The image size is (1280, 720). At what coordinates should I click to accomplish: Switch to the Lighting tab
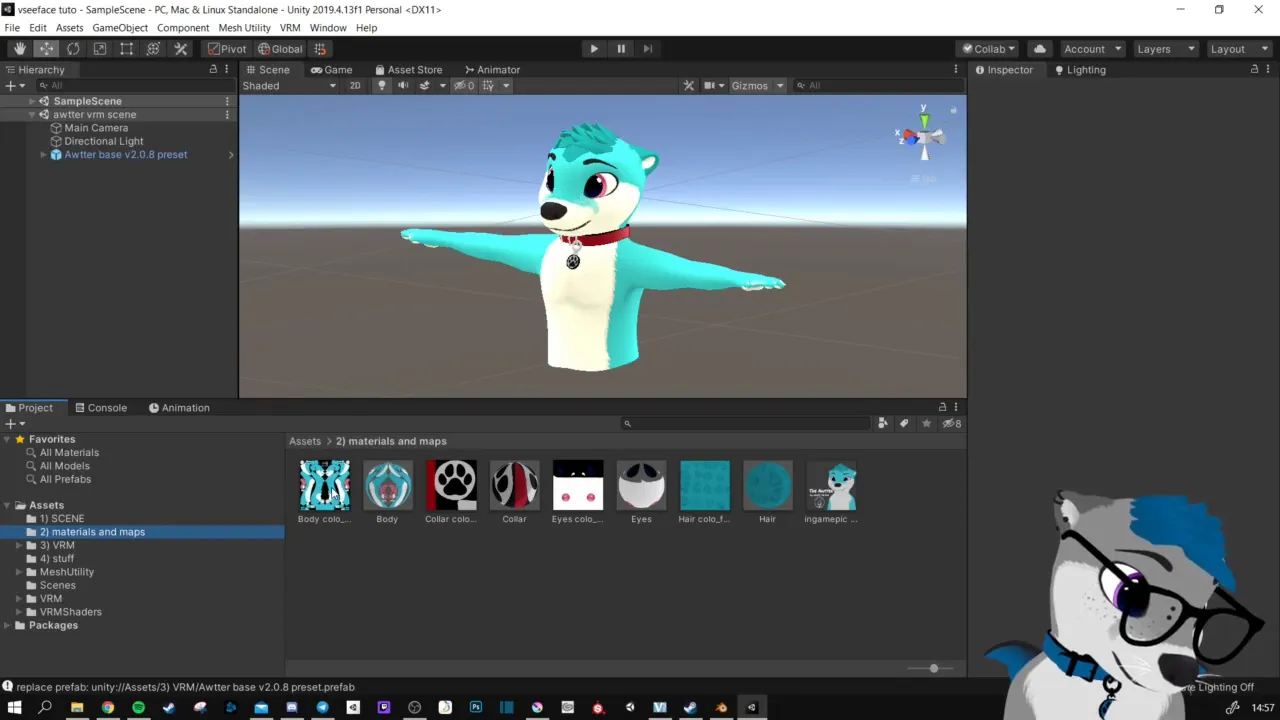(x=1080, y=70)
